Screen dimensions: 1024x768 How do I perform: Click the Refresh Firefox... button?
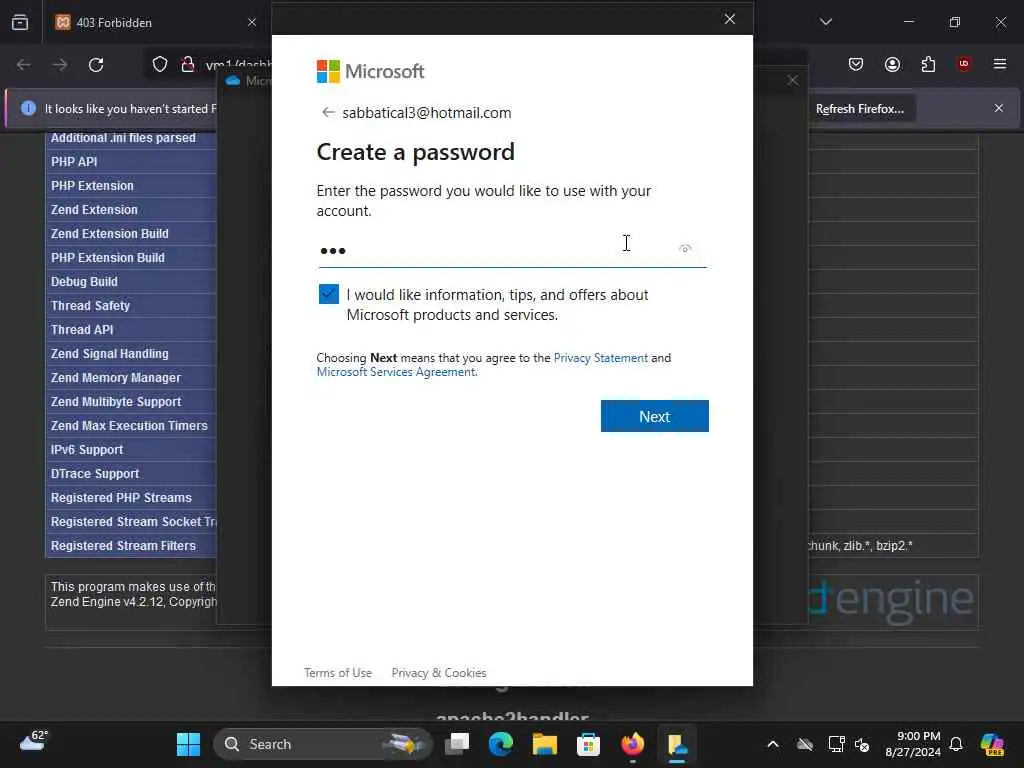pyautogui.click(x=860, y=108)
